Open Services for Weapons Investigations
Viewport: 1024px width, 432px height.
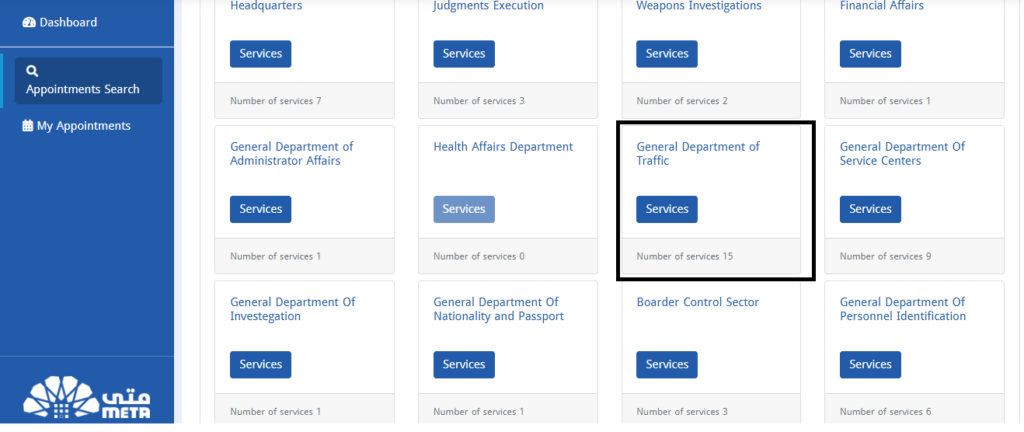[x=666, y=54]
